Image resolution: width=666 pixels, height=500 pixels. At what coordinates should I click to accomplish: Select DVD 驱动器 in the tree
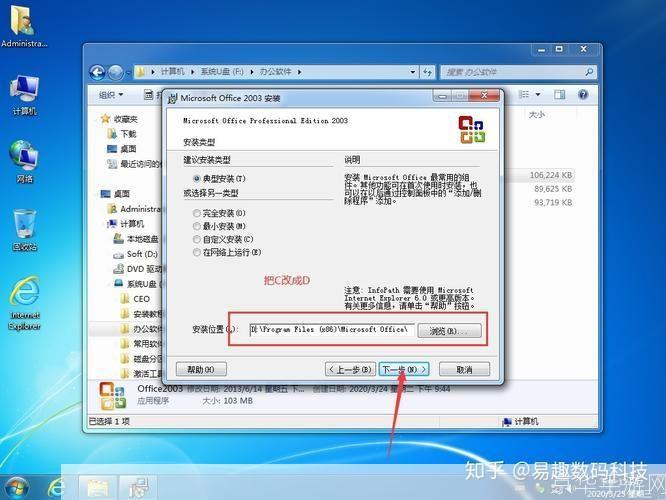[x=138, y=269]
